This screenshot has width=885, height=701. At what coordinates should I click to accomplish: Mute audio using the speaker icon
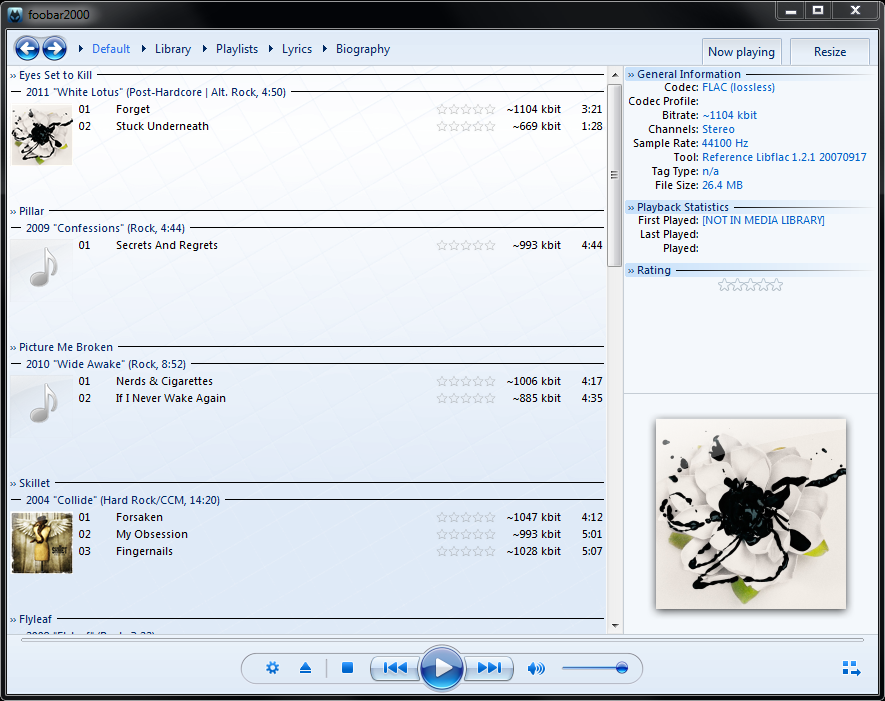click(536, 668)
